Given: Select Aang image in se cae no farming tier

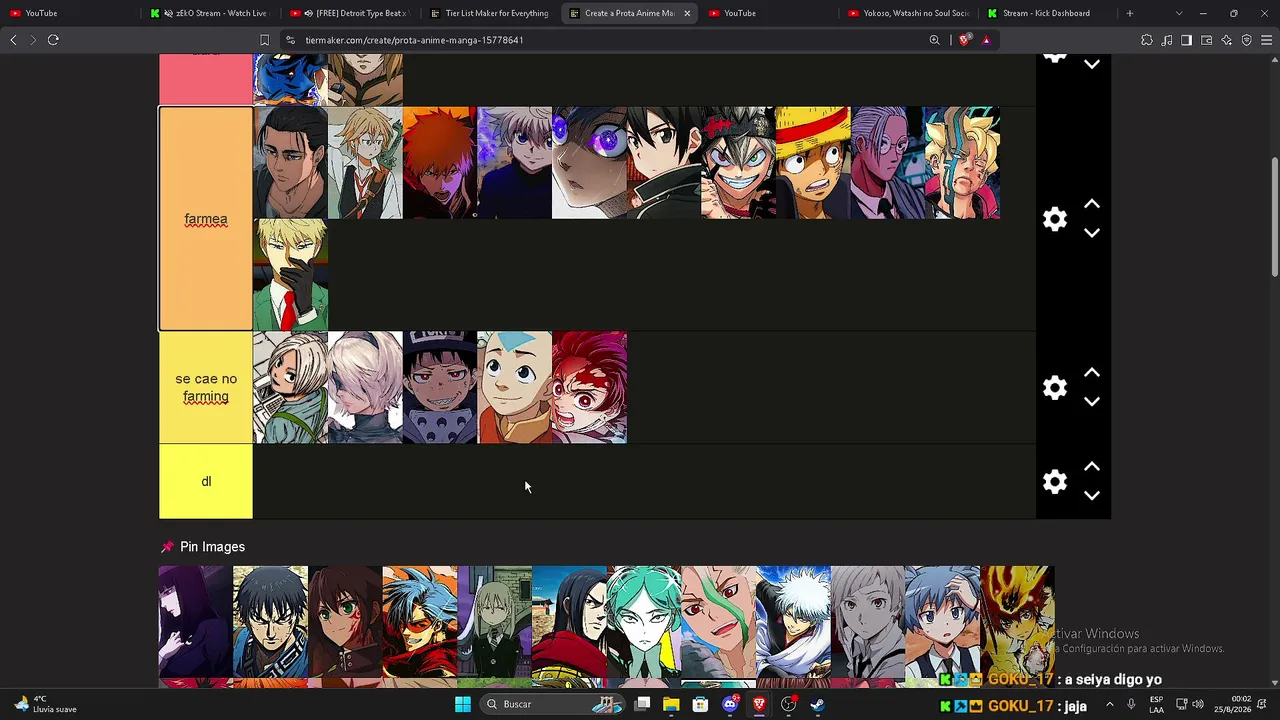Looking at the screenshot, I should pyautogui.click(x=515, y=387).
